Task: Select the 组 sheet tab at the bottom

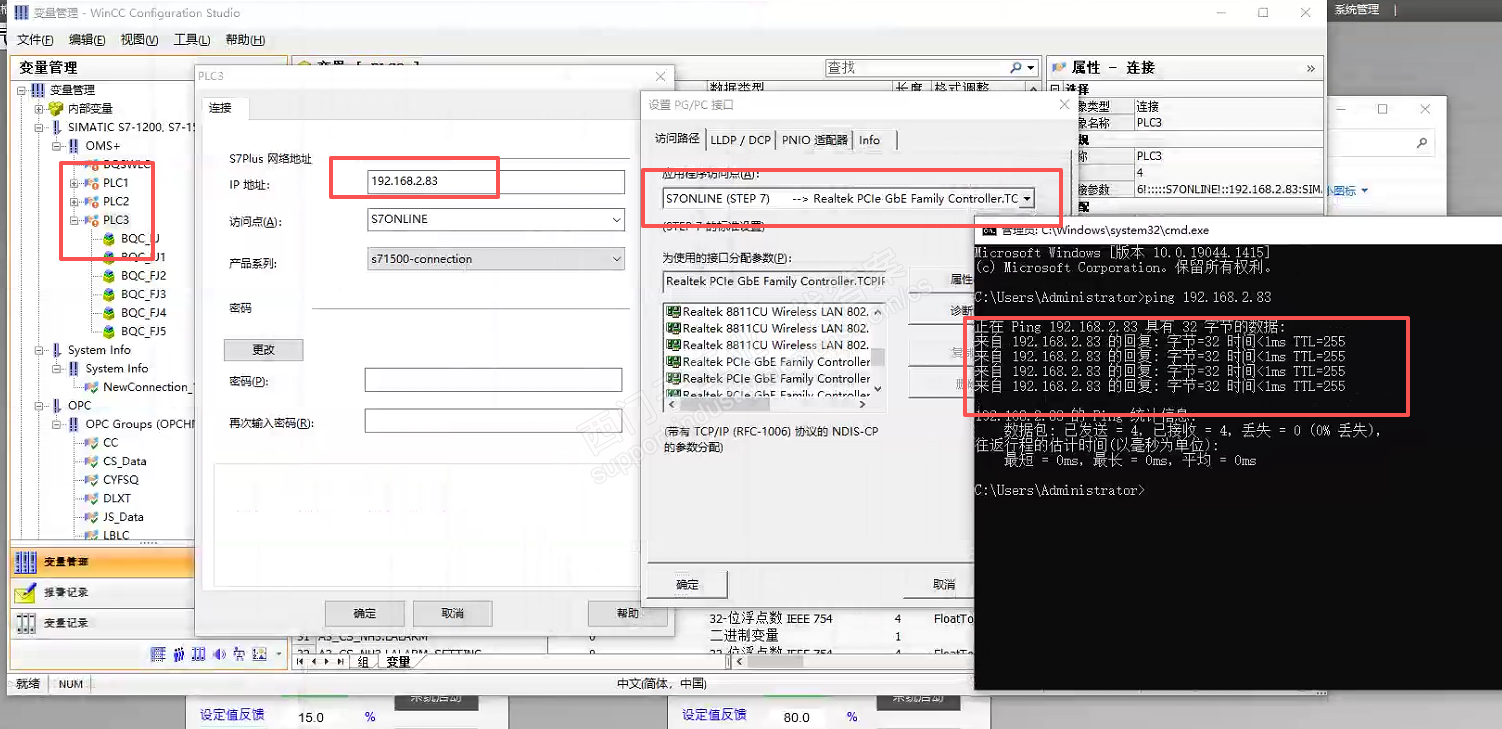Action: (x=364, y=662)
